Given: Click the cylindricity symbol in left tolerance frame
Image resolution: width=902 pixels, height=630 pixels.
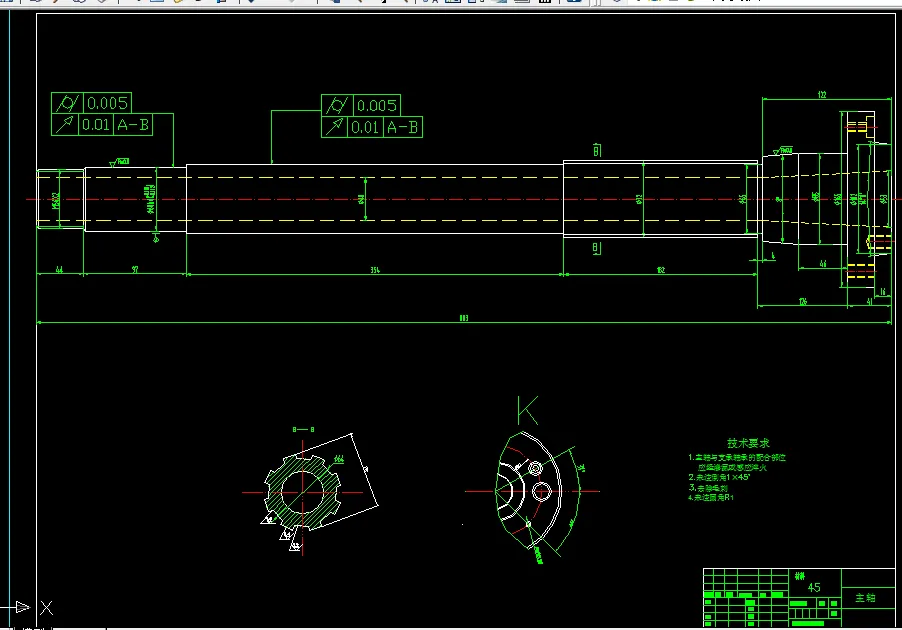Looking at the screenshot, I should tap(67, 104).
